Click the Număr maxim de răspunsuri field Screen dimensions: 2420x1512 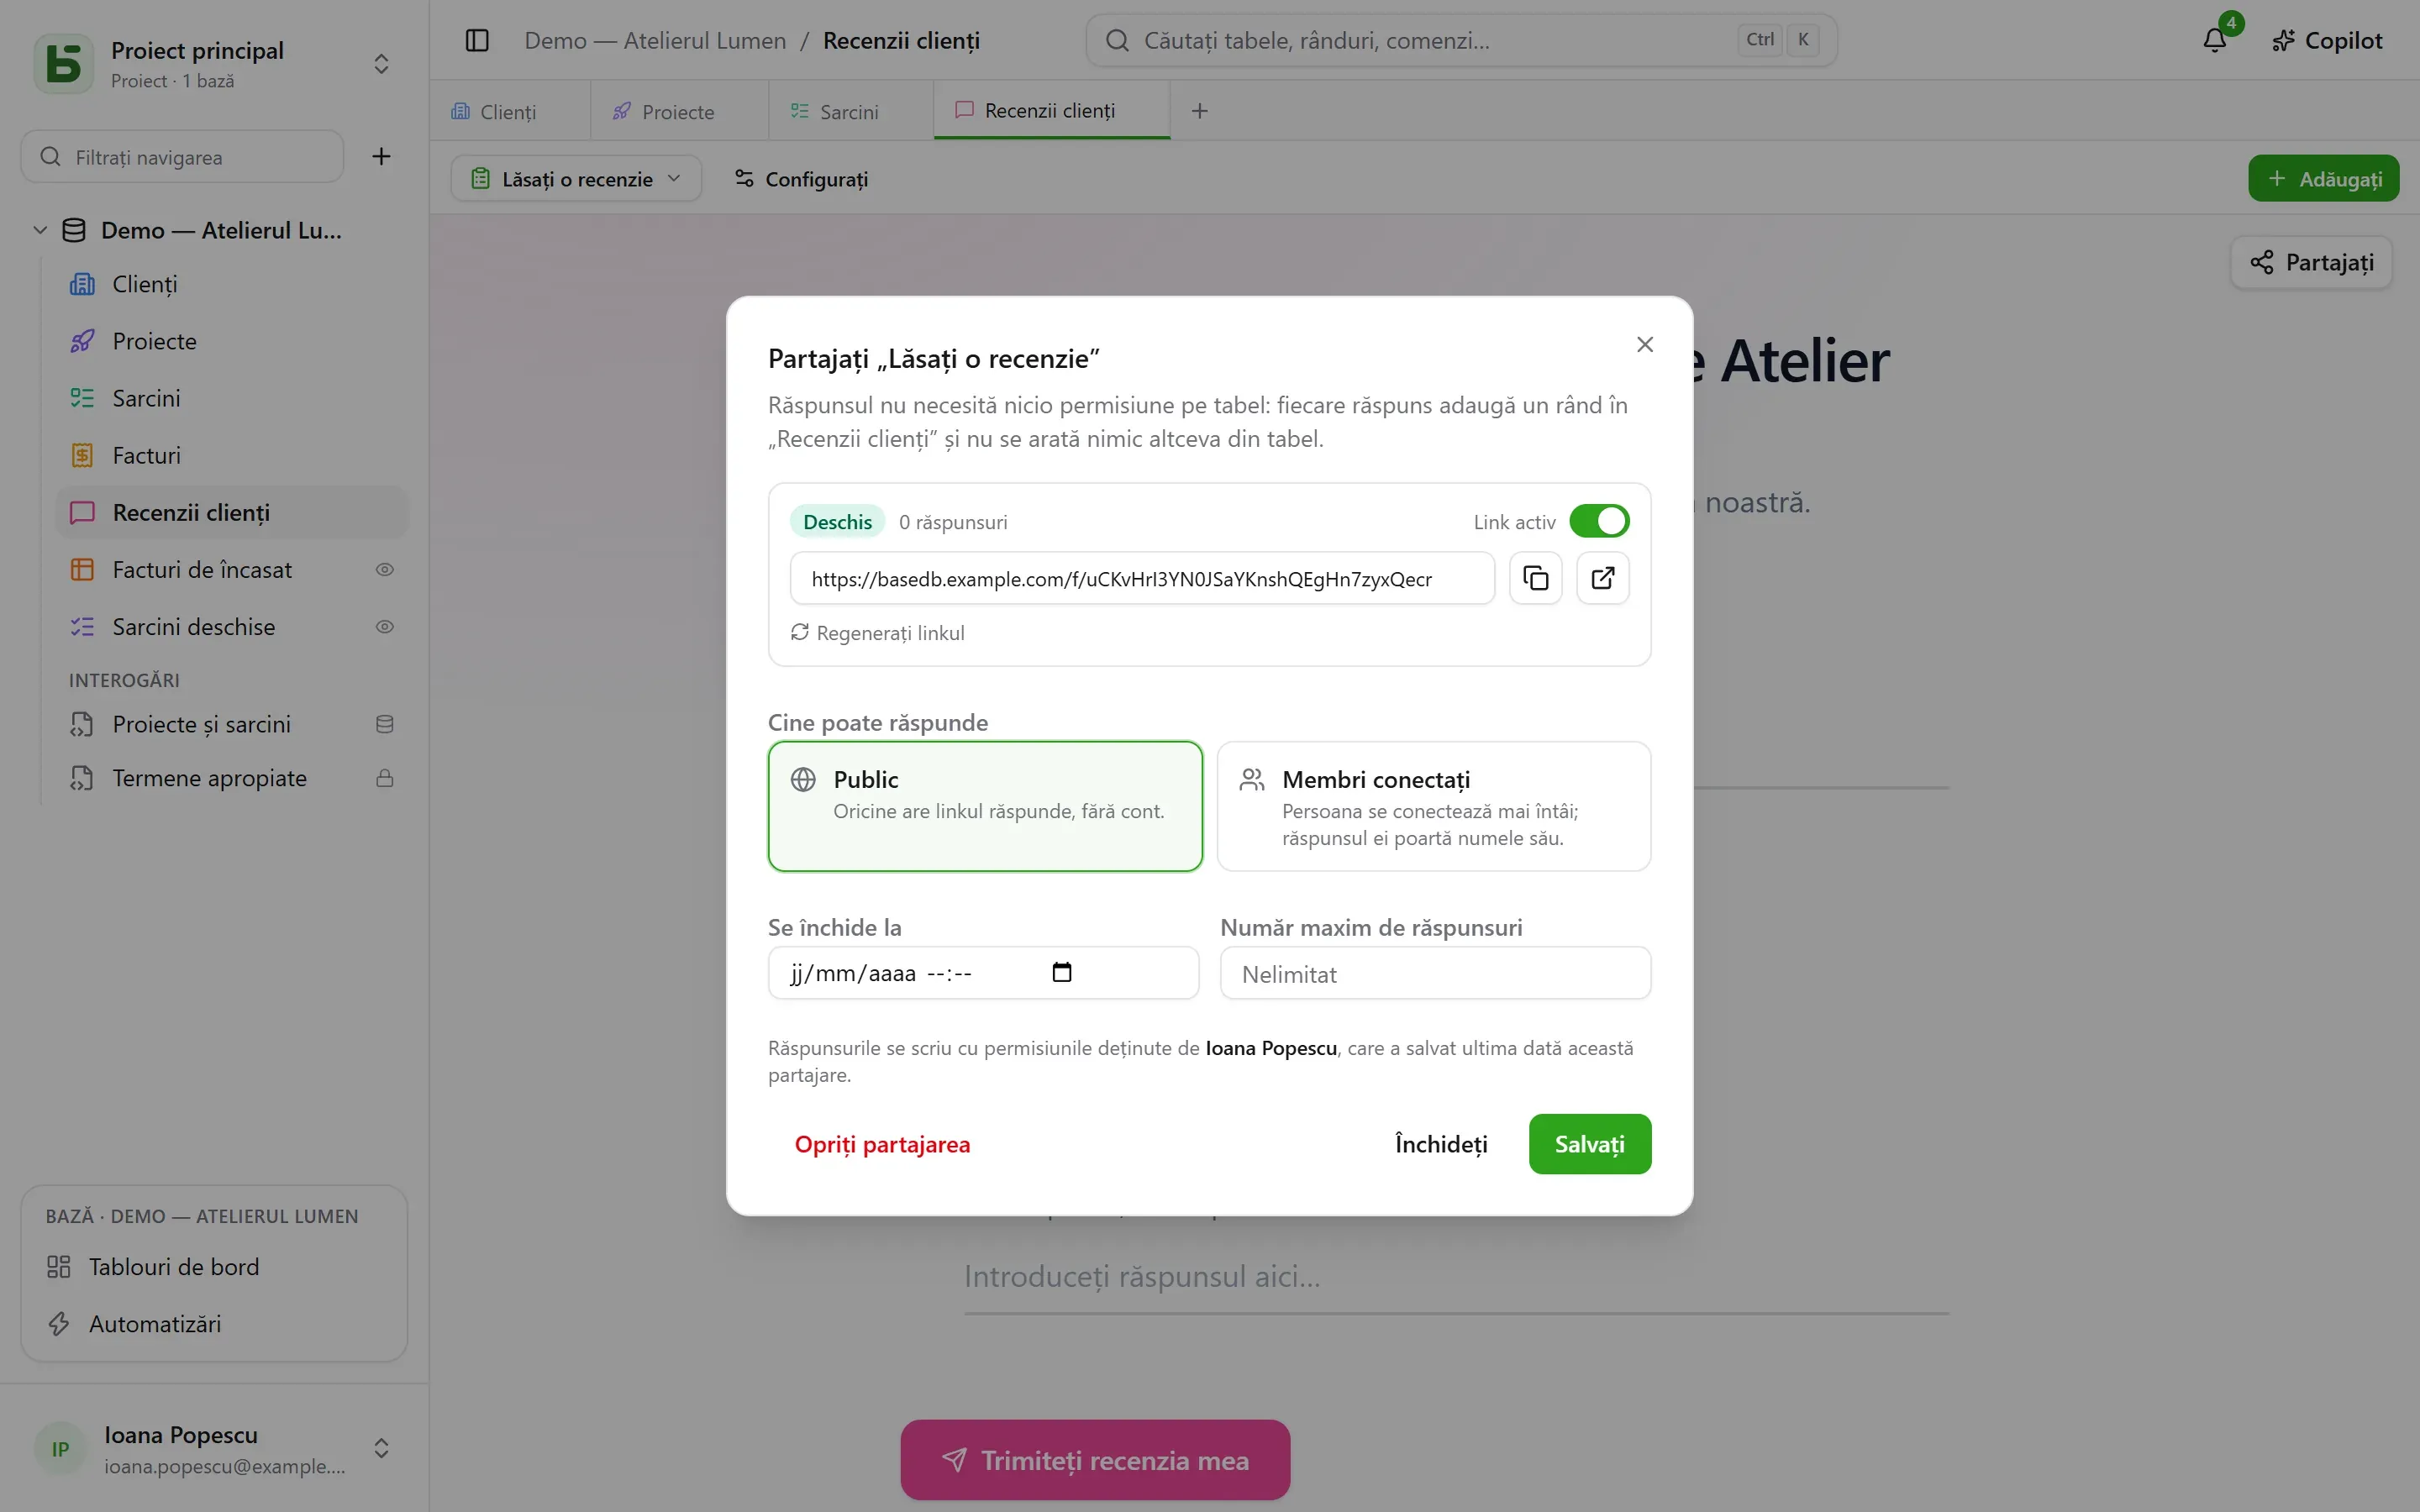1434,973
